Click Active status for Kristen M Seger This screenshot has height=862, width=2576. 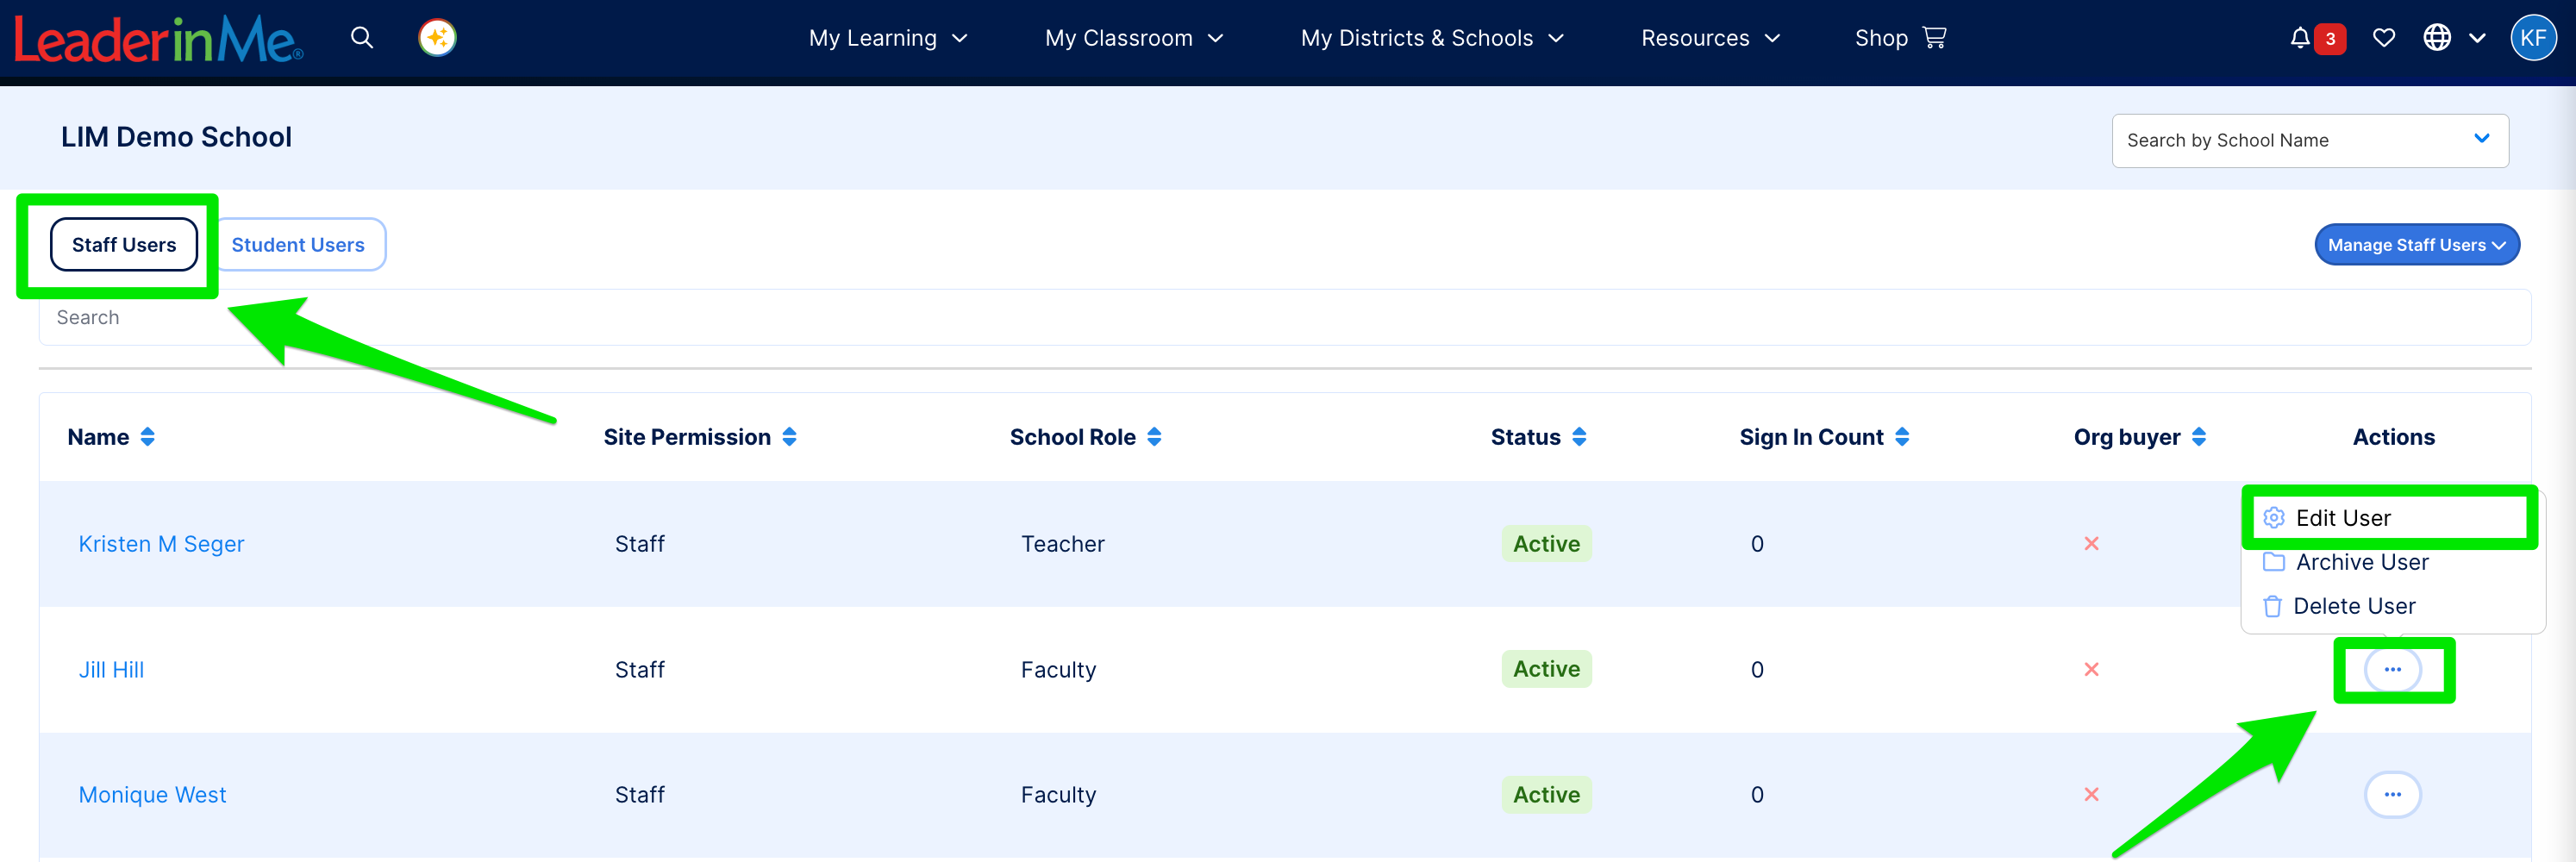1546,544
